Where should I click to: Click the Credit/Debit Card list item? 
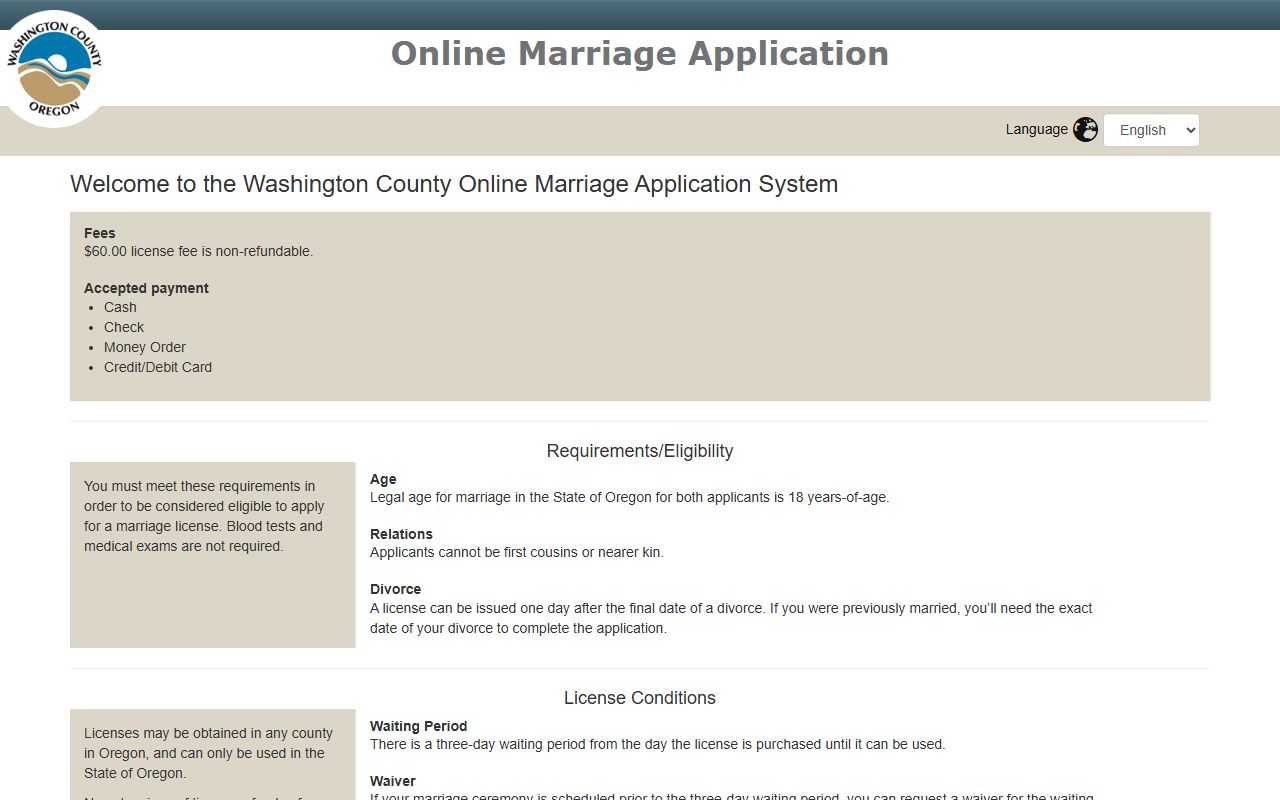(x=158, y=367)
